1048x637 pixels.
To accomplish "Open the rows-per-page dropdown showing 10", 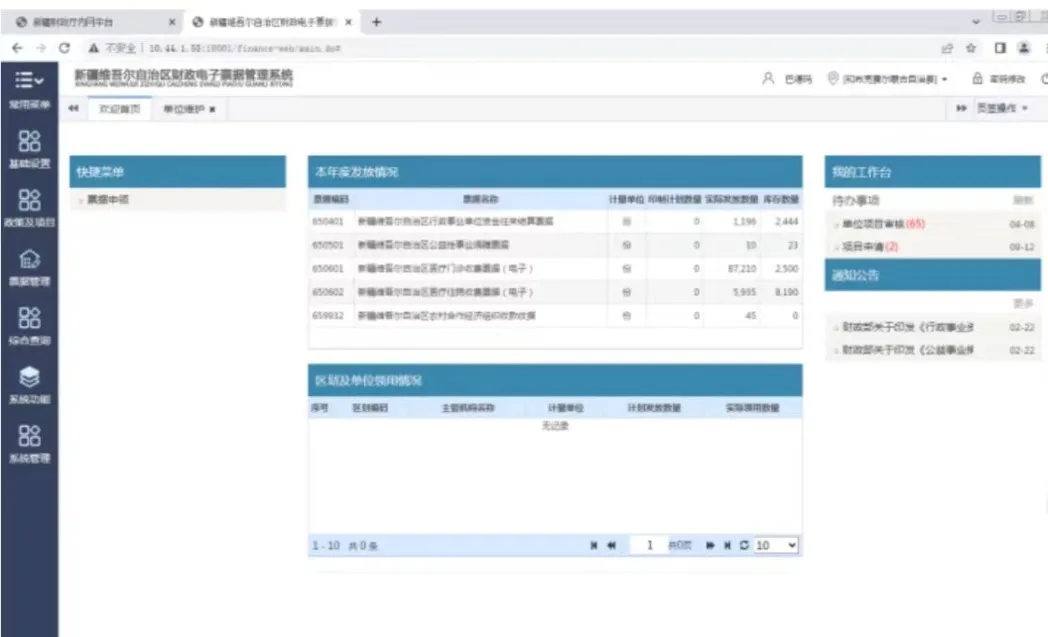I will coord(776,545).
